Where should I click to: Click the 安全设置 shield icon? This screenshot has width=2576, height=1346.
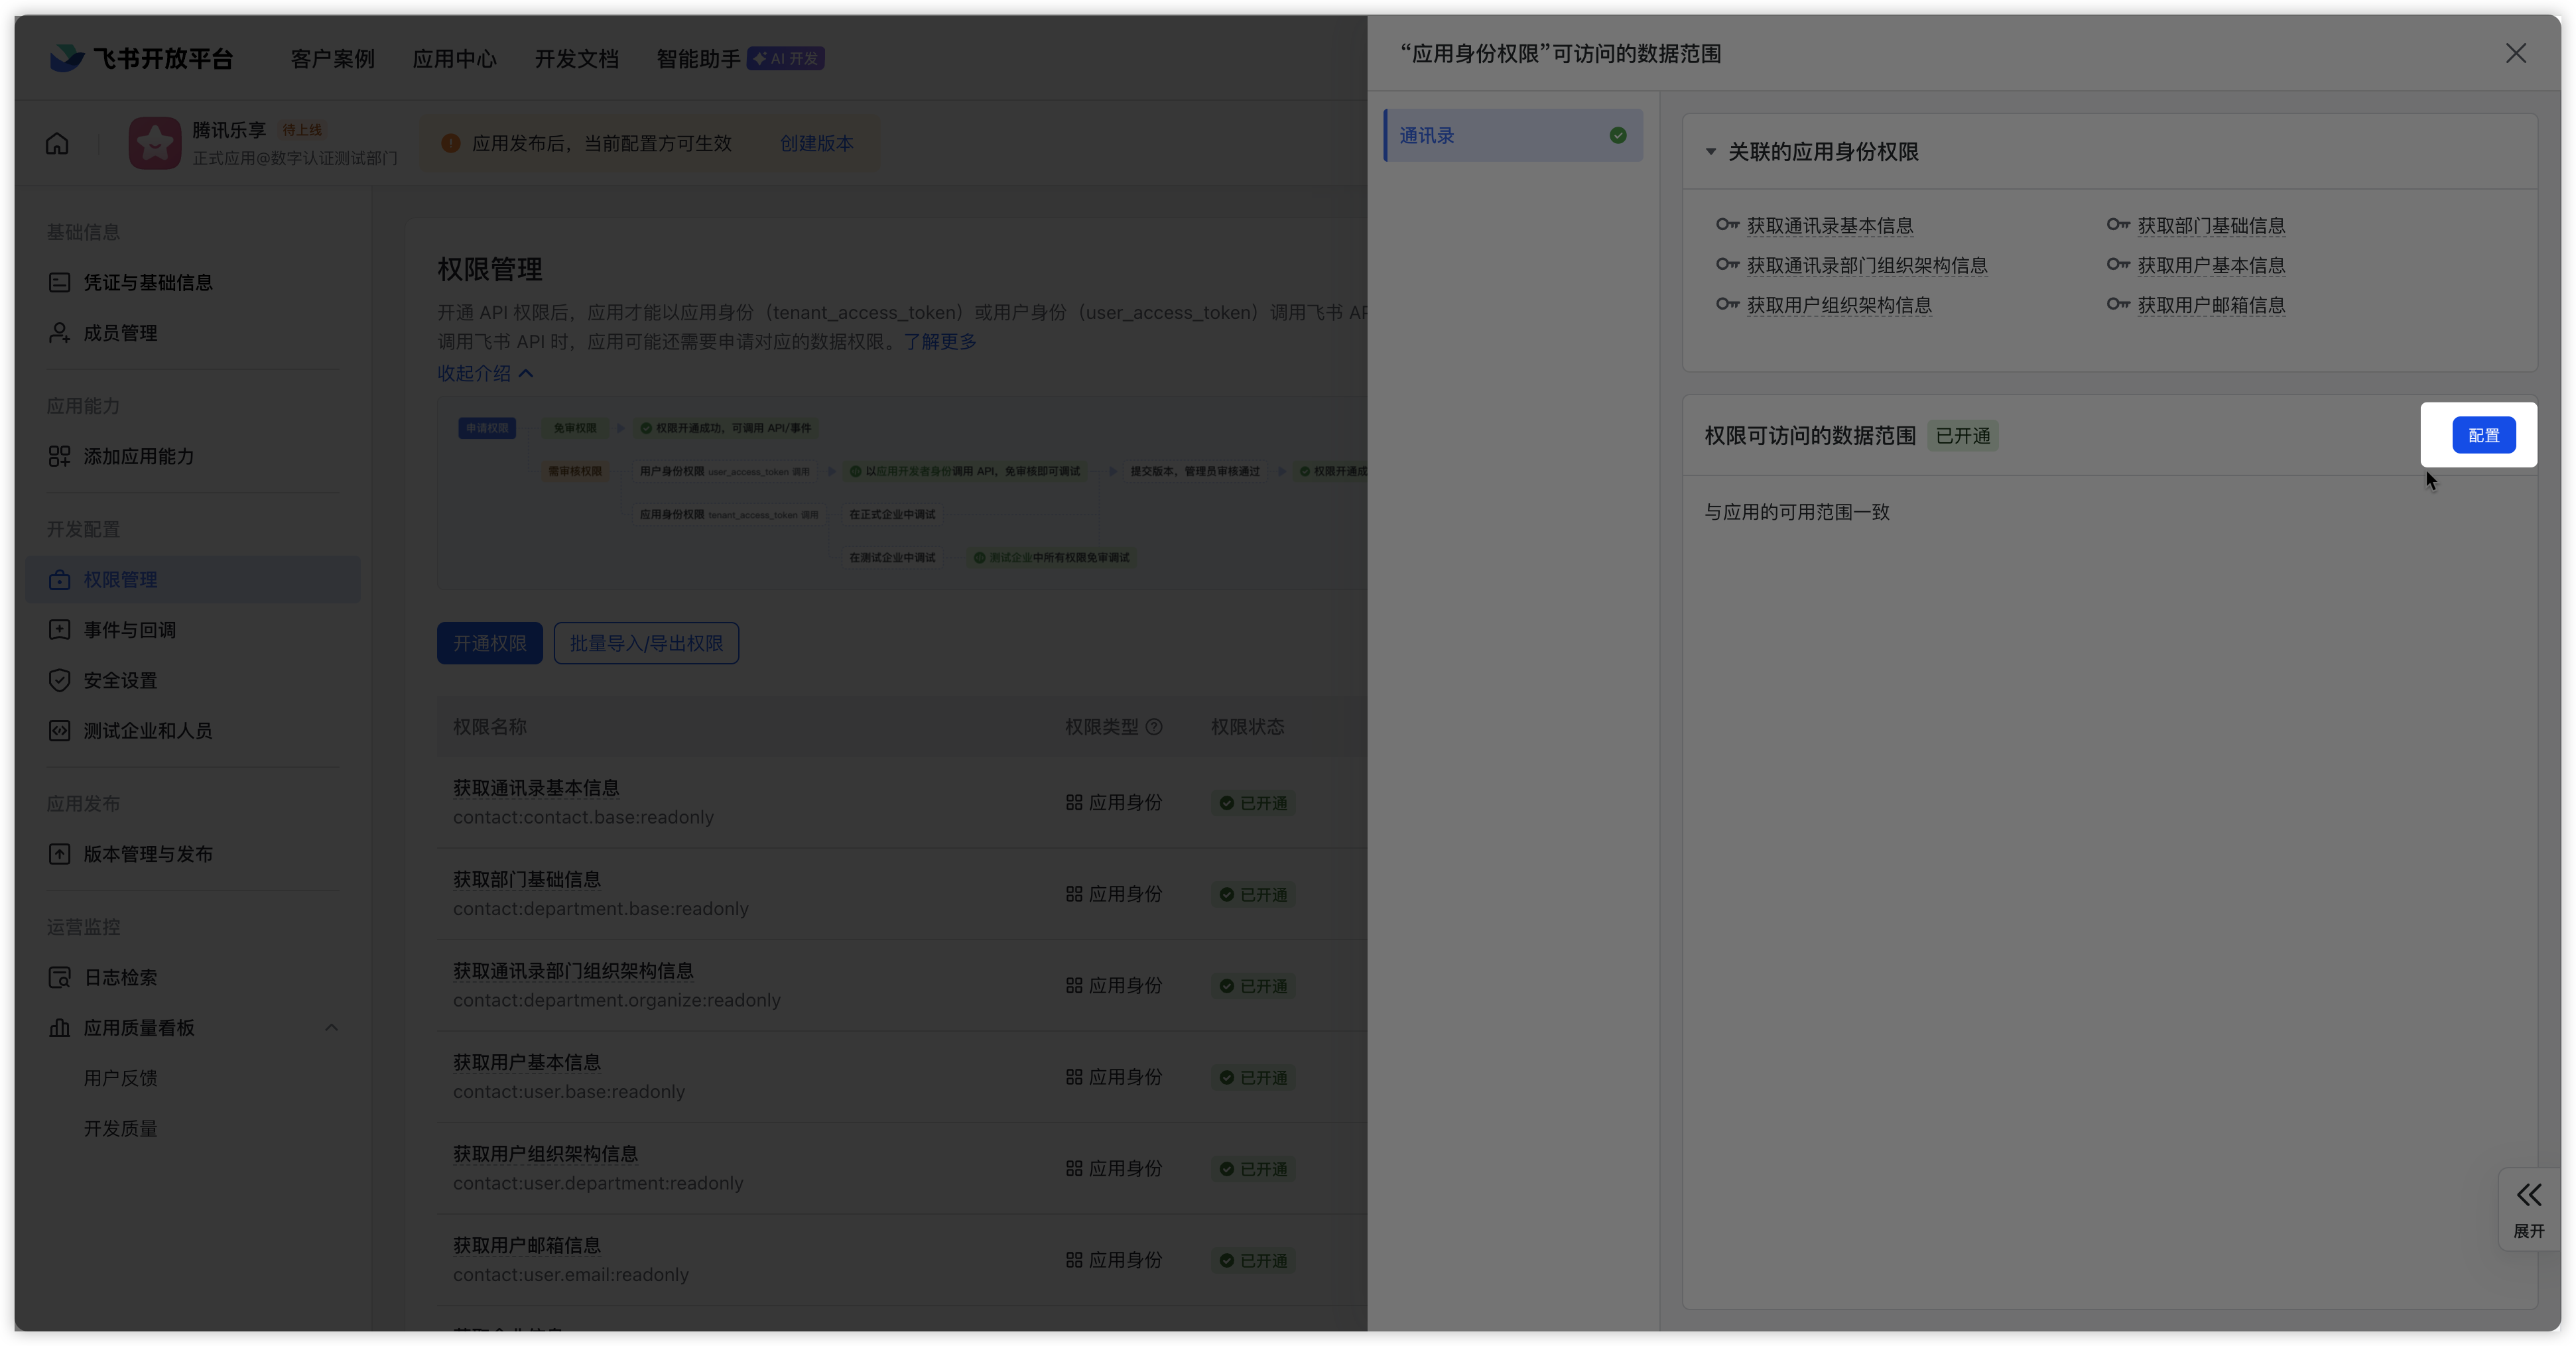click(59, 680)
